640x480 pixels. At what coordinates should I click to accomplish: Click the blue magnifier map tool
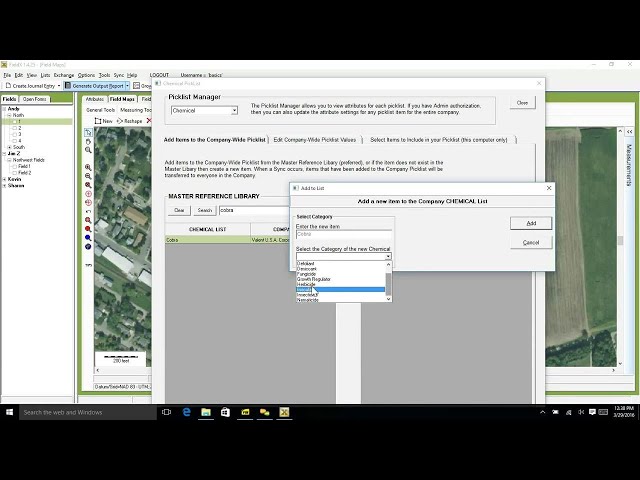coord(88,238)
